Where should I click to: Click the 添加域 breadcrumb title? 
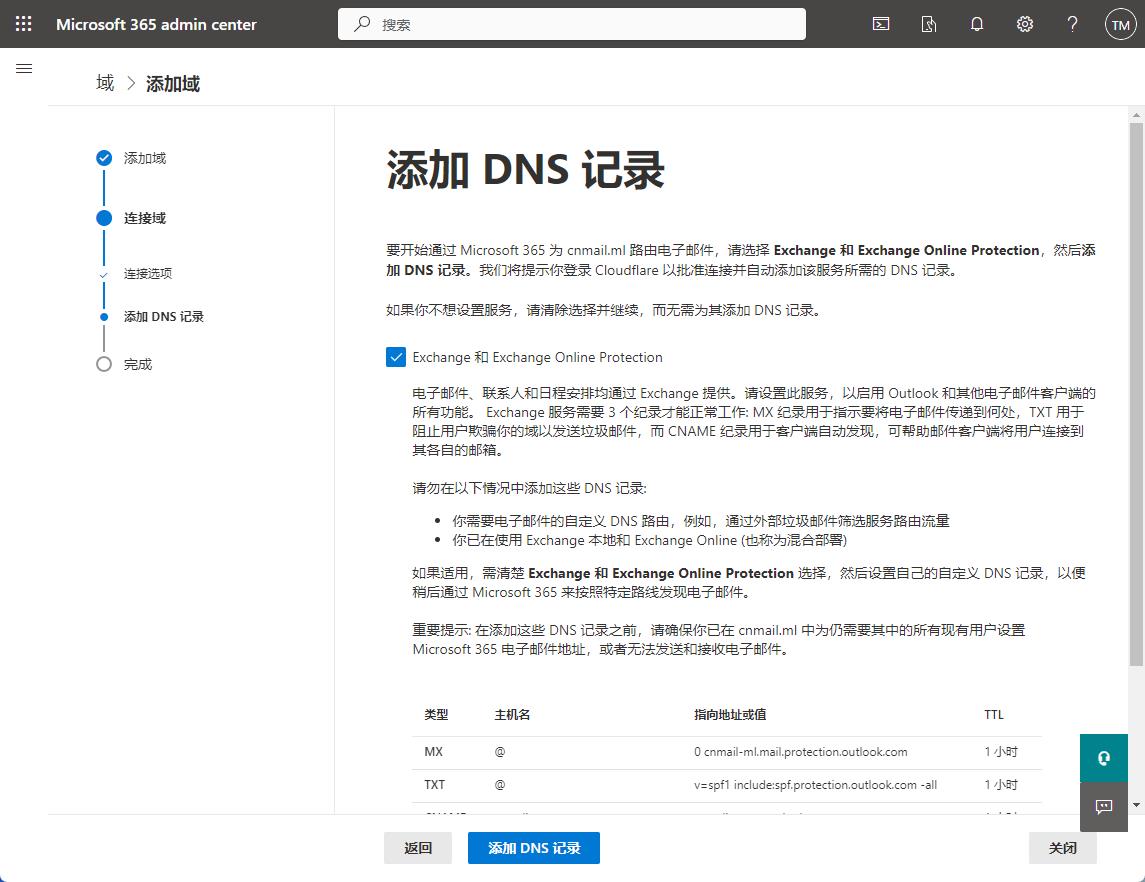point(172,84)
